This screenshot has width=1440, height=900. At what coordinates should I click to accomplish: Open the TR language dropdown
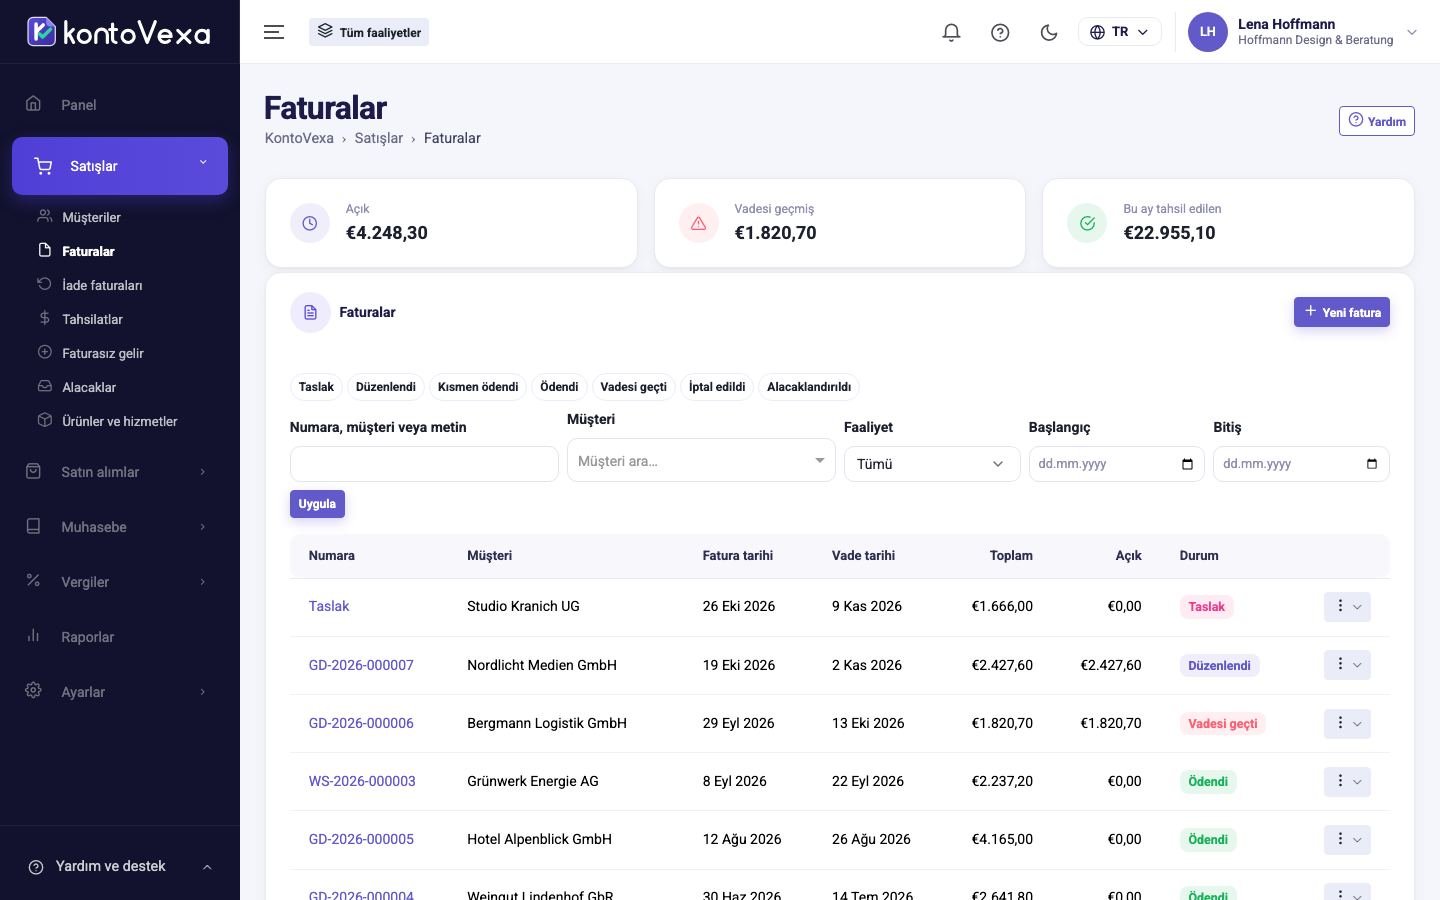1120,32
